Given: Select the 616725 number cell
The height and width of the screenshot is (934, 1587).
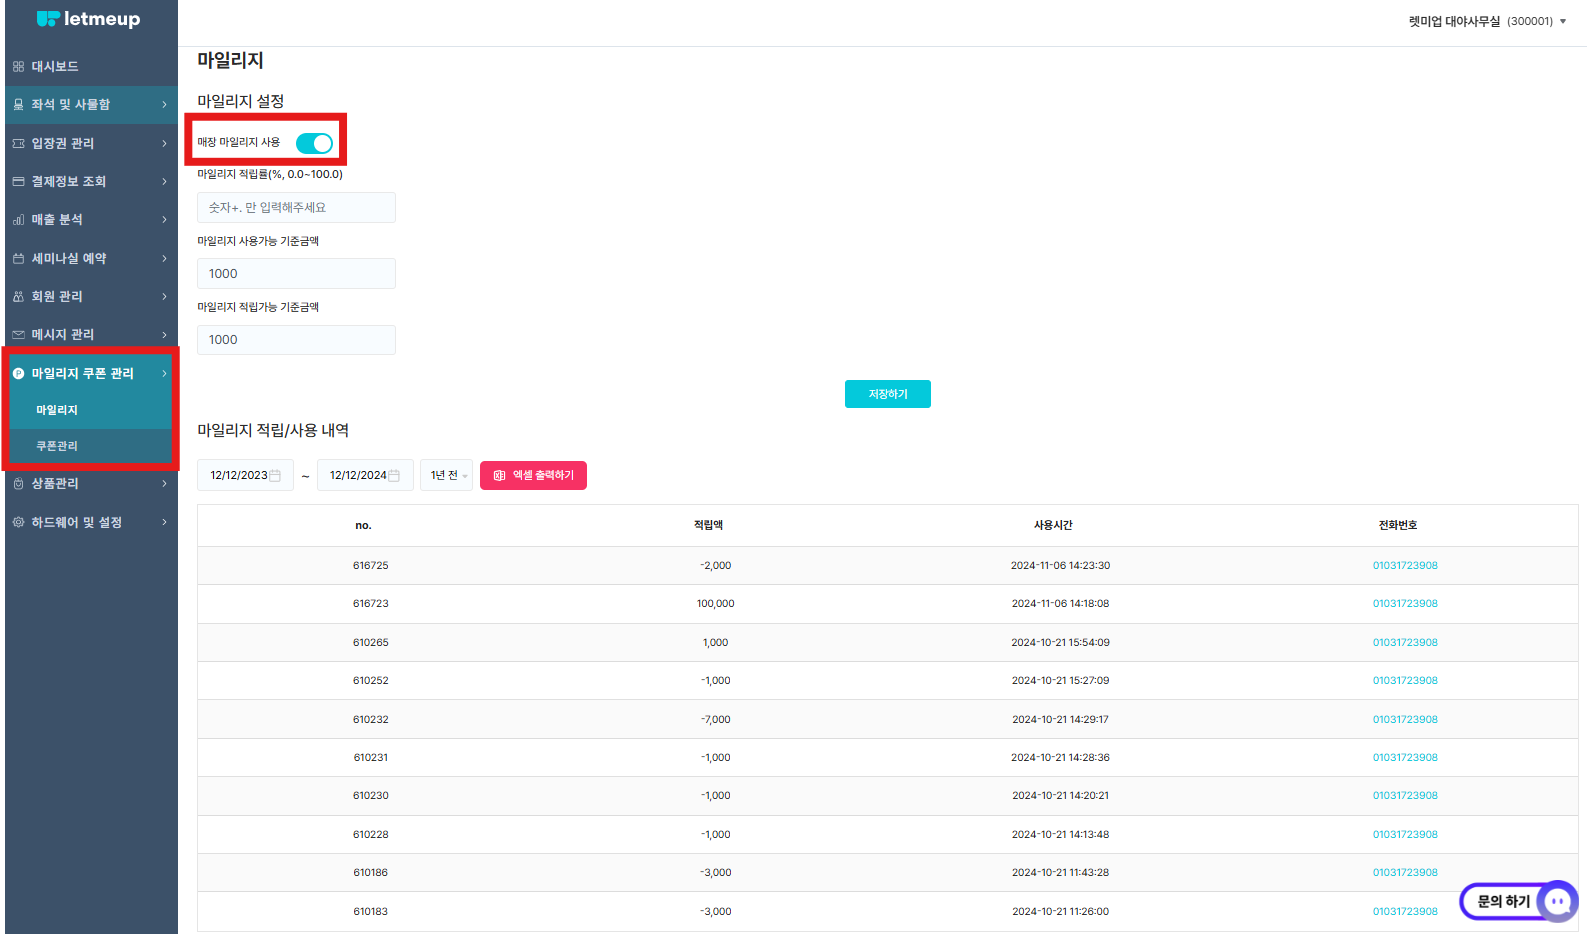Looking at the screenshot, I should [x=370, y=566].
